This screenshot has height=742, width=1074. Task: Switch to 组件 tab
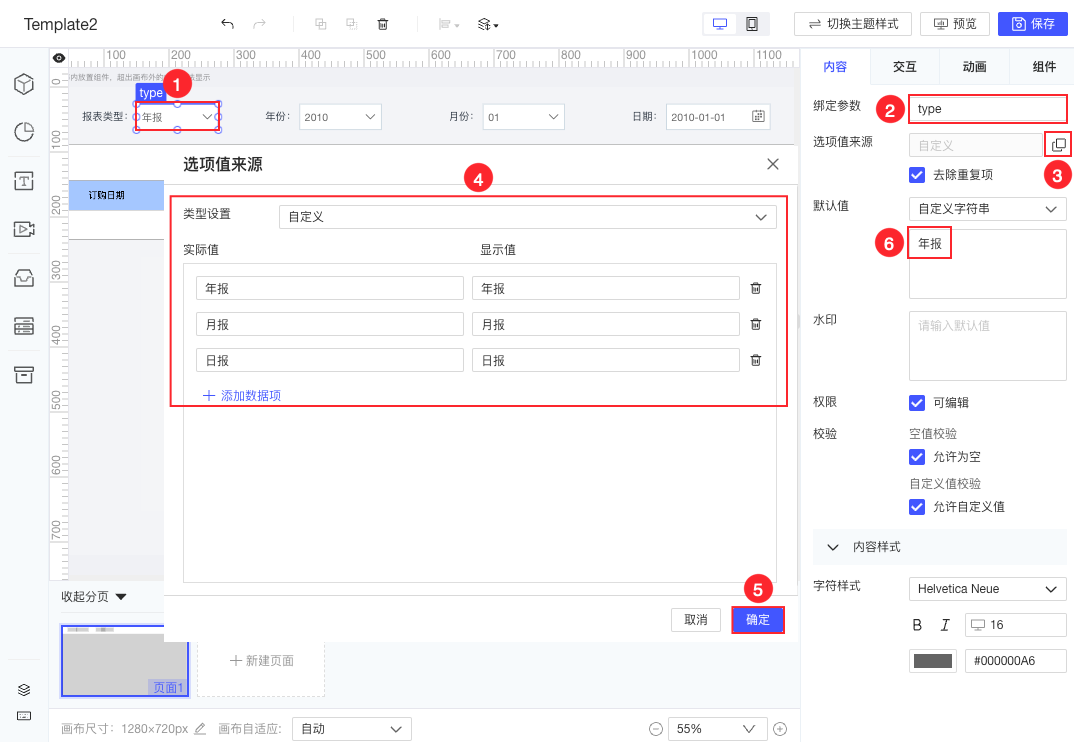[1044, 66]
